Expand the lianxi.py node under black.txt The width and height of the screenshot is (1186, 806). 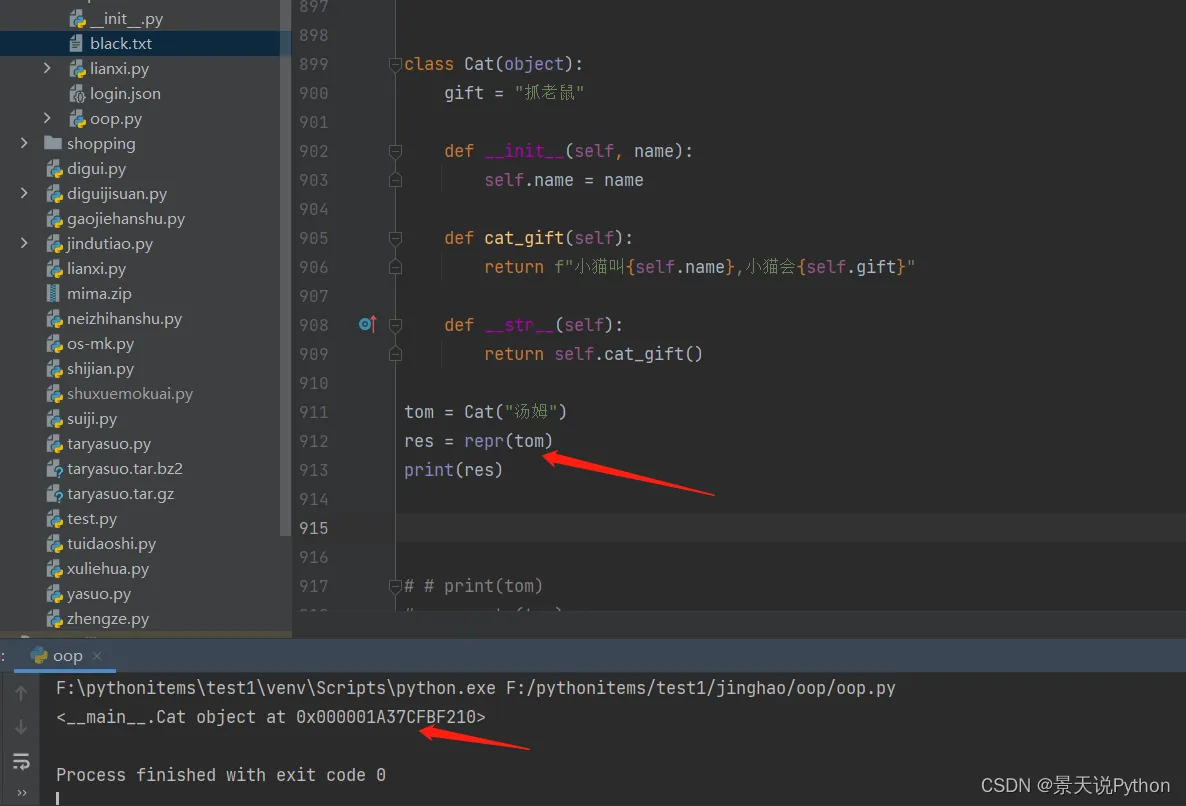point(47,69)
